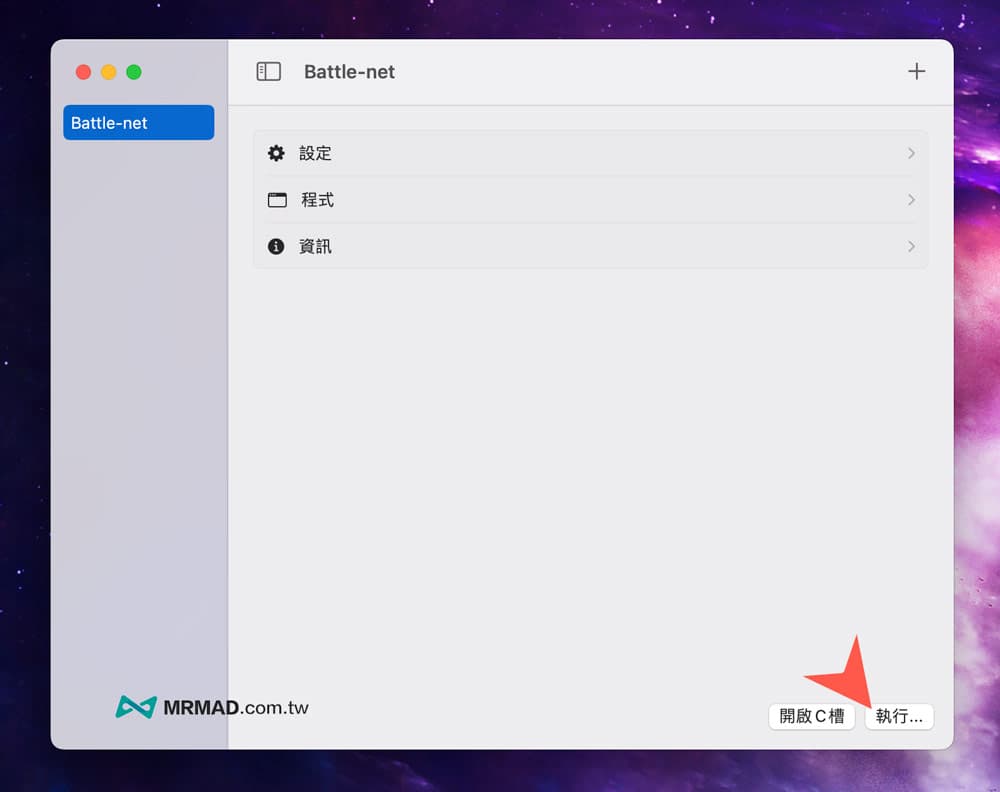The width and height of the screenshot is (1000, 792).
Task: Click the plus icon to add a bottle
Action: point(916,72)
